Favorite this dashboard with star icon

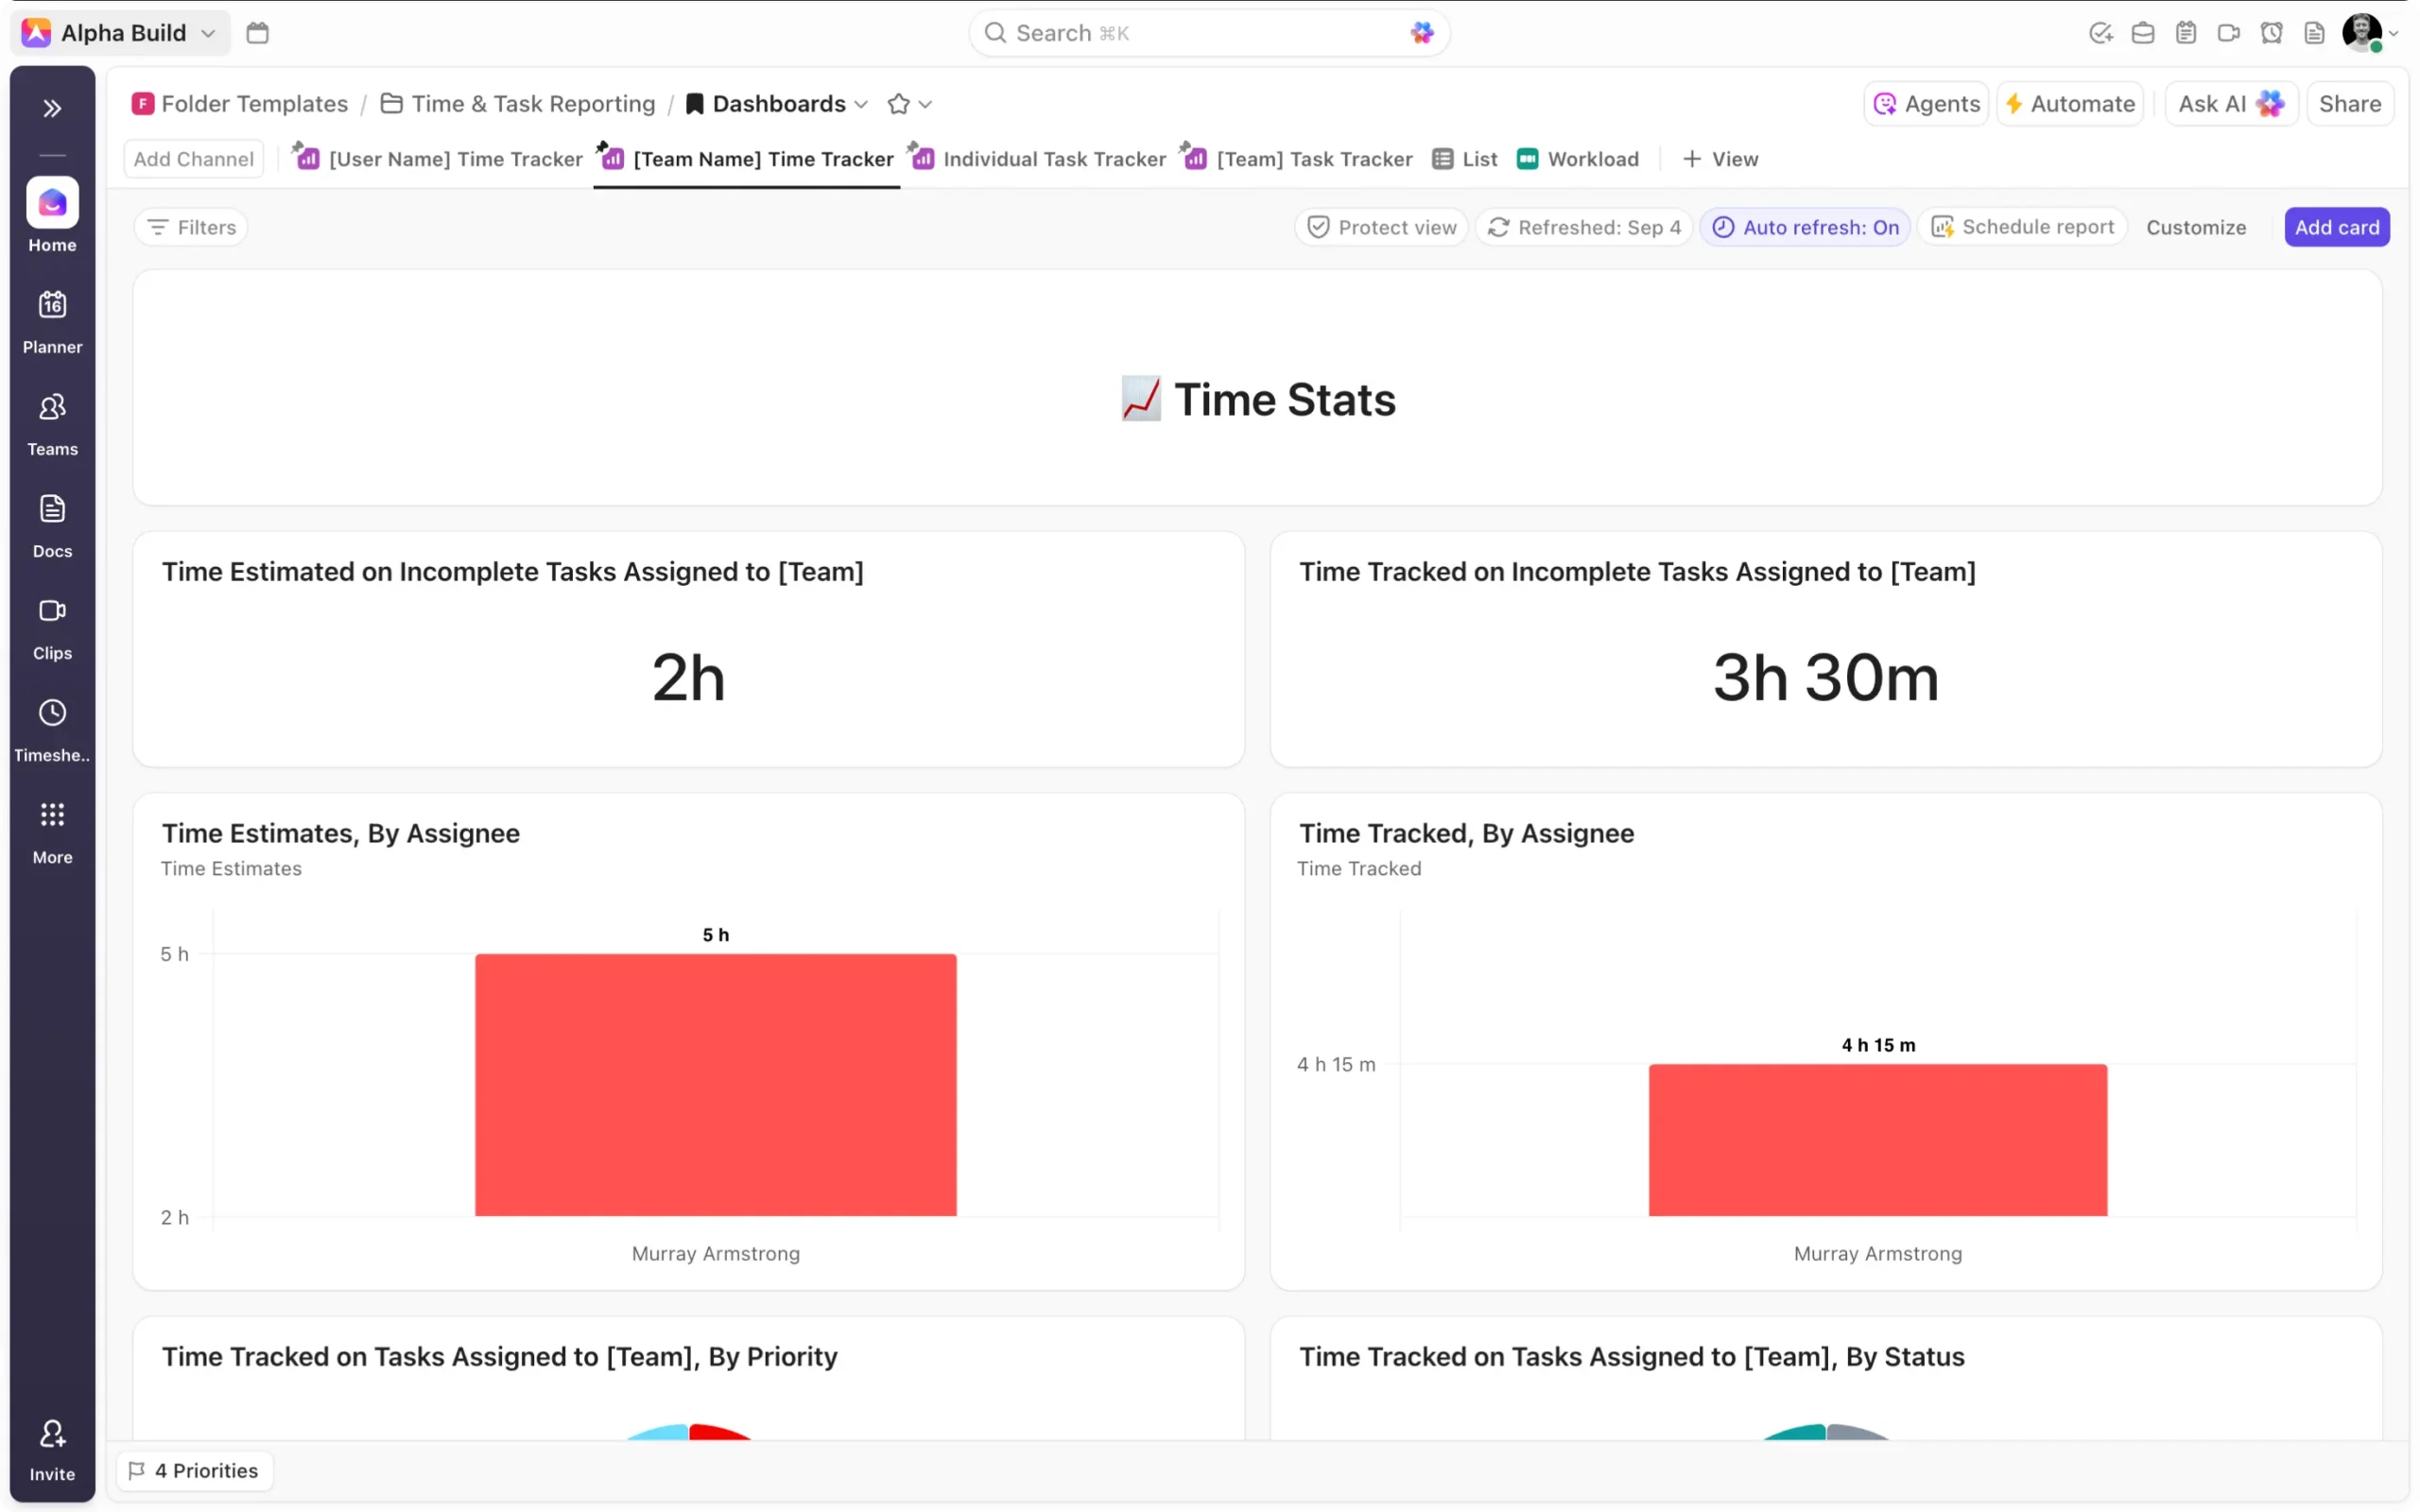coord(898,104)
